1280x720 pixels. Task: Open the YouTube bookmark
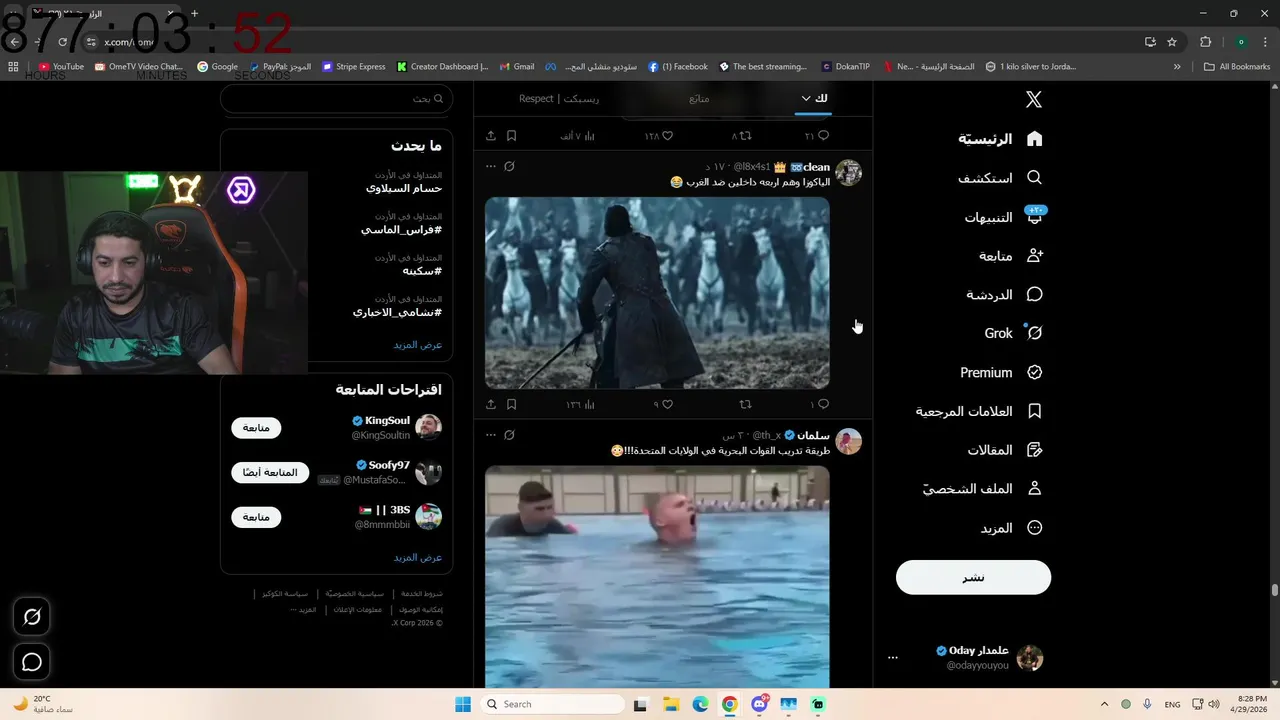pos(61,67)
